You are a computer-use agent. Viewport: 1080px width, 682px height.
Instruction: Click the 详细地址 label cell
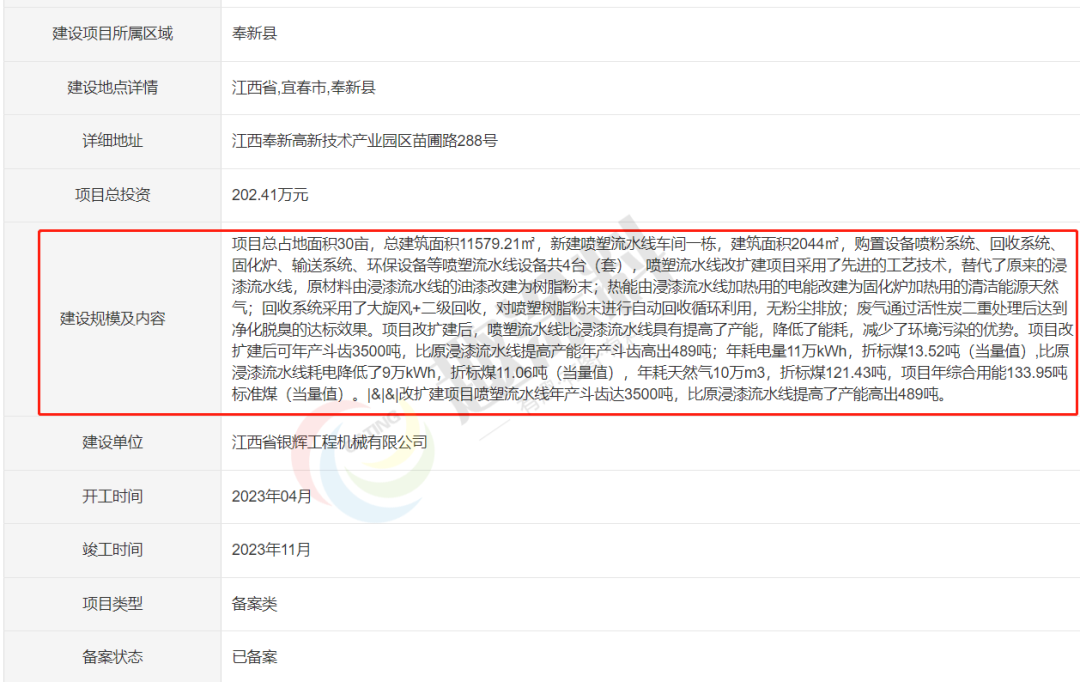pyautogui.click(x=112, y=141)
